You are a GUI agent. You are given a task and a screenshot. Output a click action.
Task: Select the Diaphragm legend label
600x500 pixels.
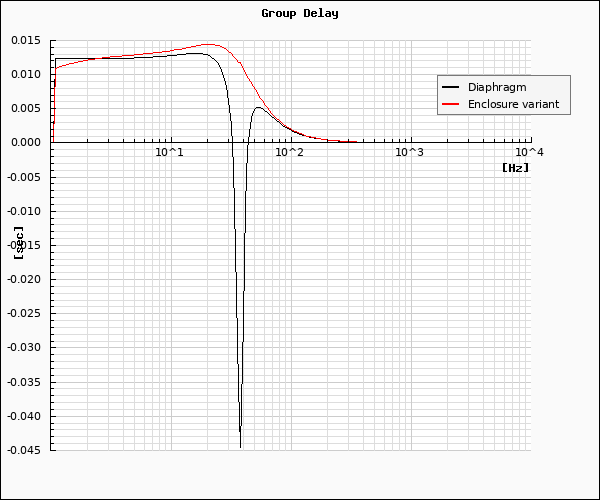pyautogui.click(x=497, y=88)
